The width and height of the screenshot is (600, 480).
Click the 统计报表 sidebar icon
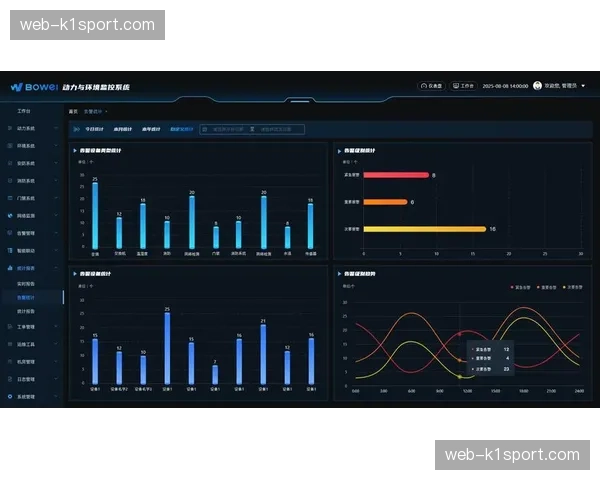coord(11,268)
